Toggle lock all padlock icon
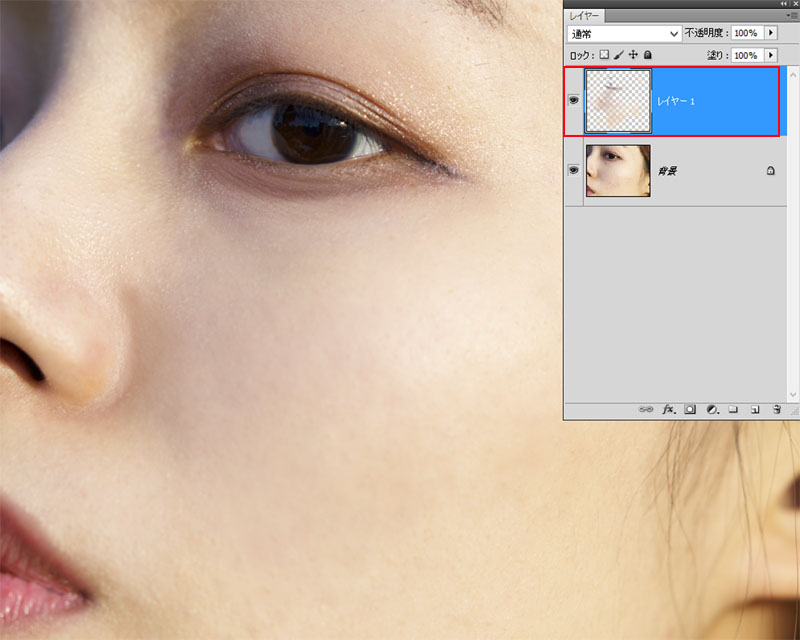The width and height of the screenshot is (800, 640). (x=647, y=55)
